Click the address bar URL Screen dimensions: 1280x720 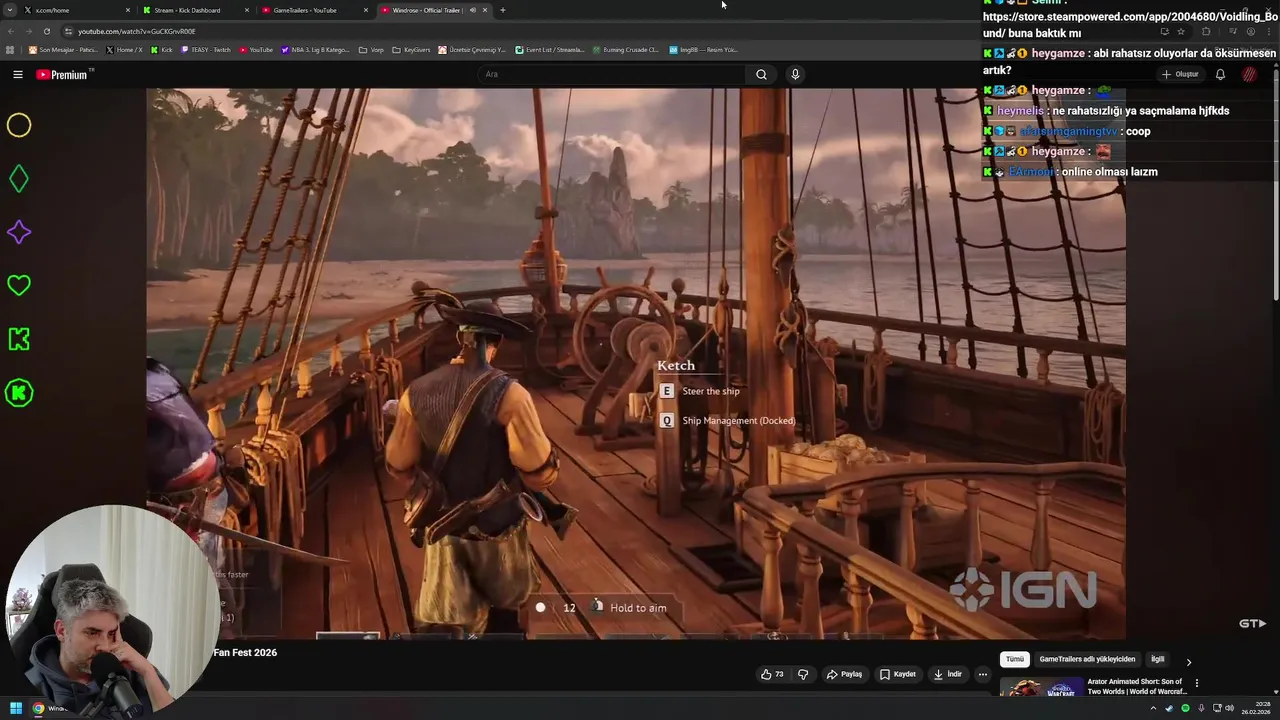tap(137, 31)
